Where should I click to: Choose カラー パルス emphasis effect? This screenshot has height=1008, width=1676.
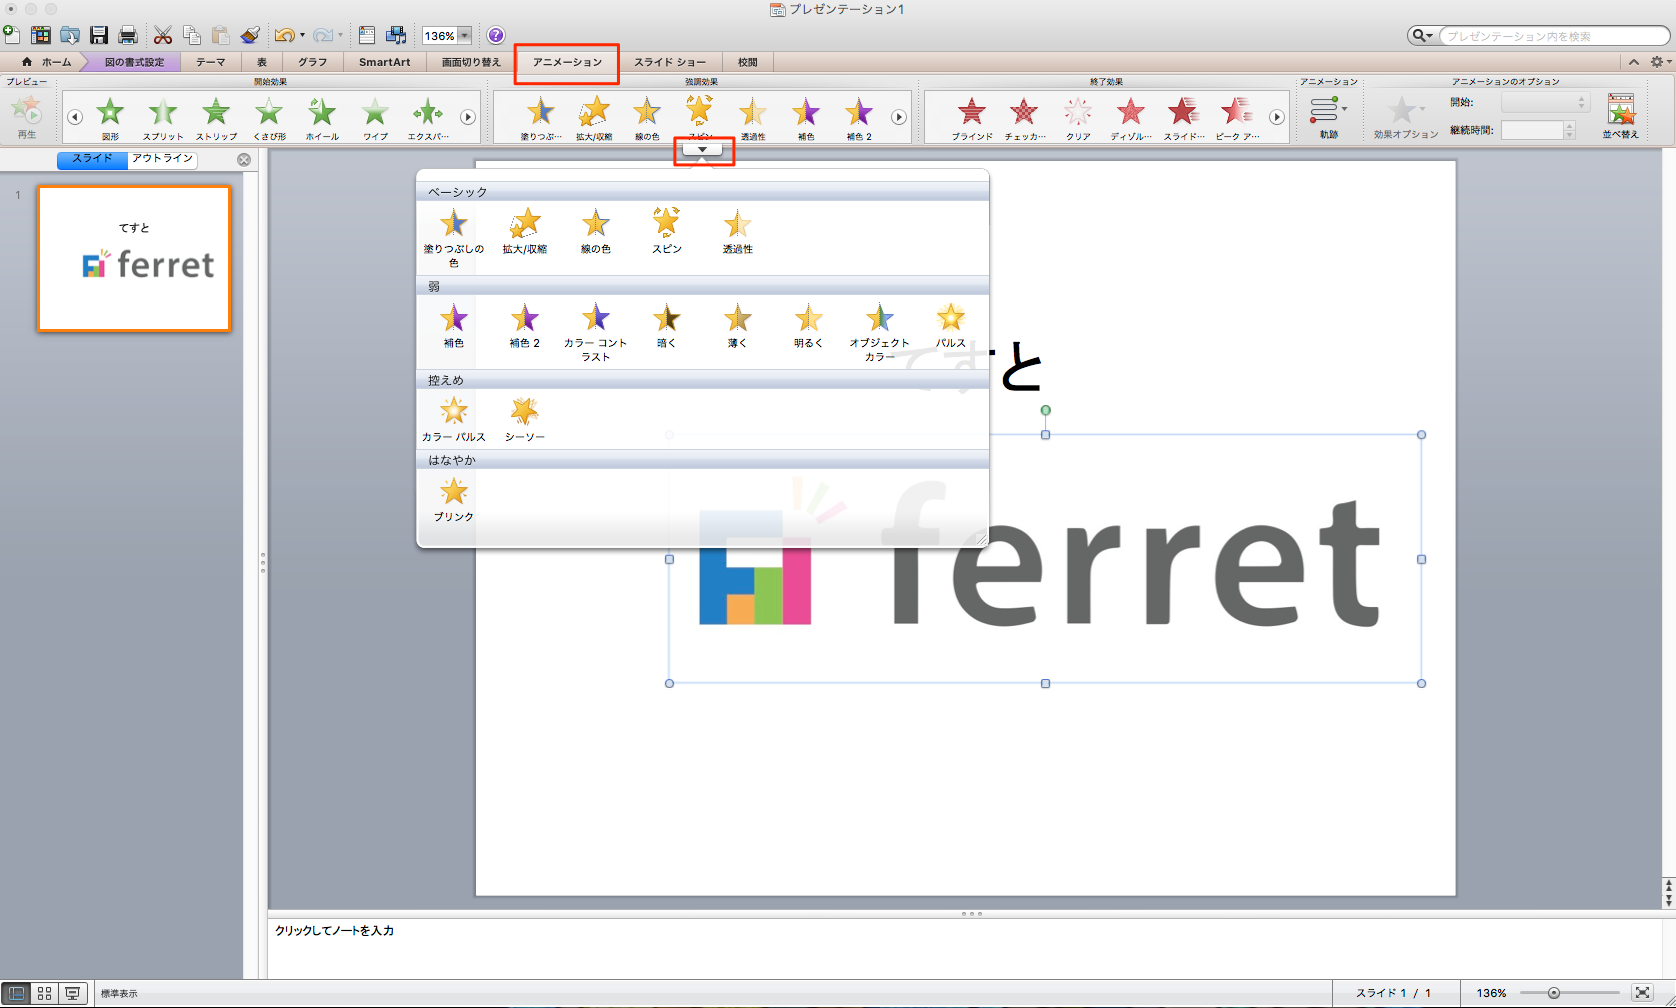pos(454,419)
